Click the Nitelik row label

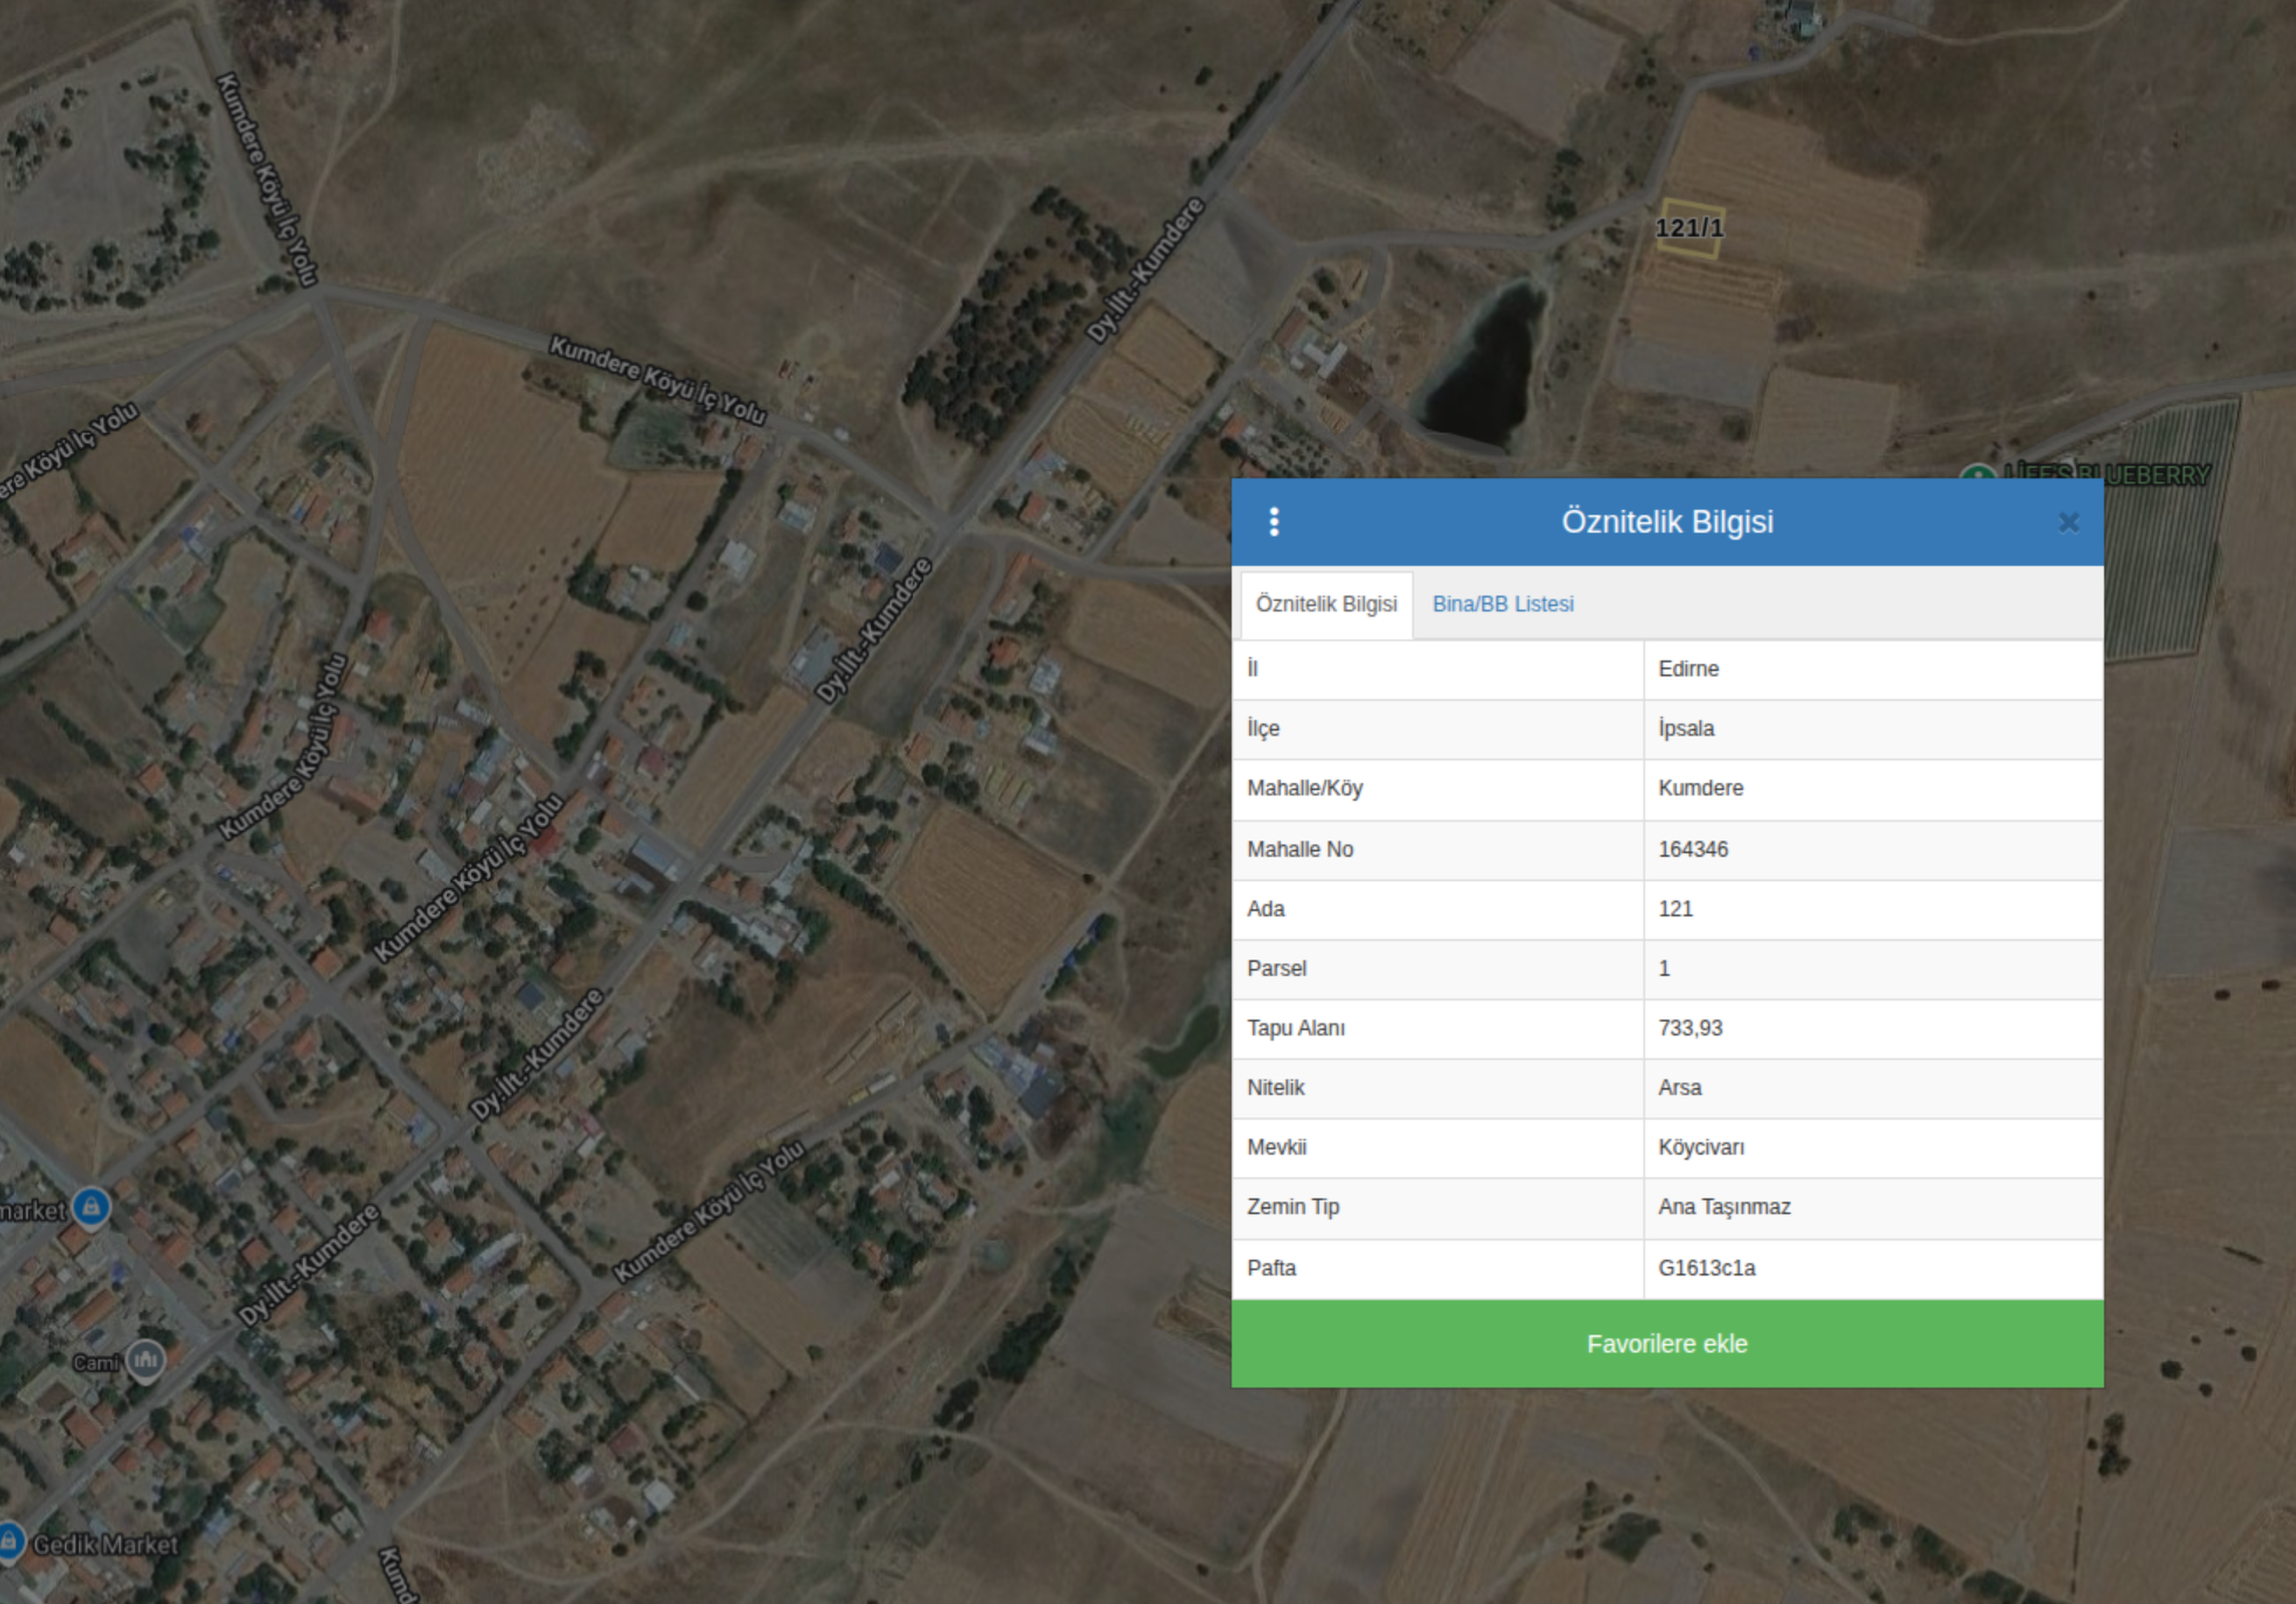1276,1088
